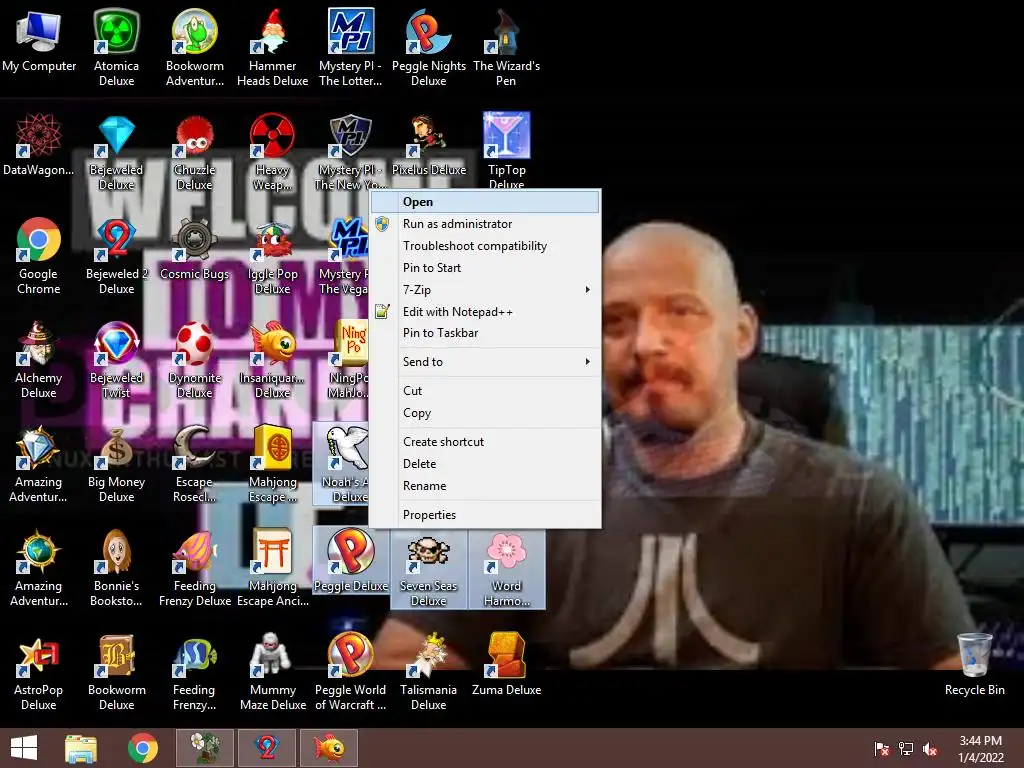Switch to Bejeweled 2 taskbar window
Viewport: 1024px width, 768px height.
266,748
